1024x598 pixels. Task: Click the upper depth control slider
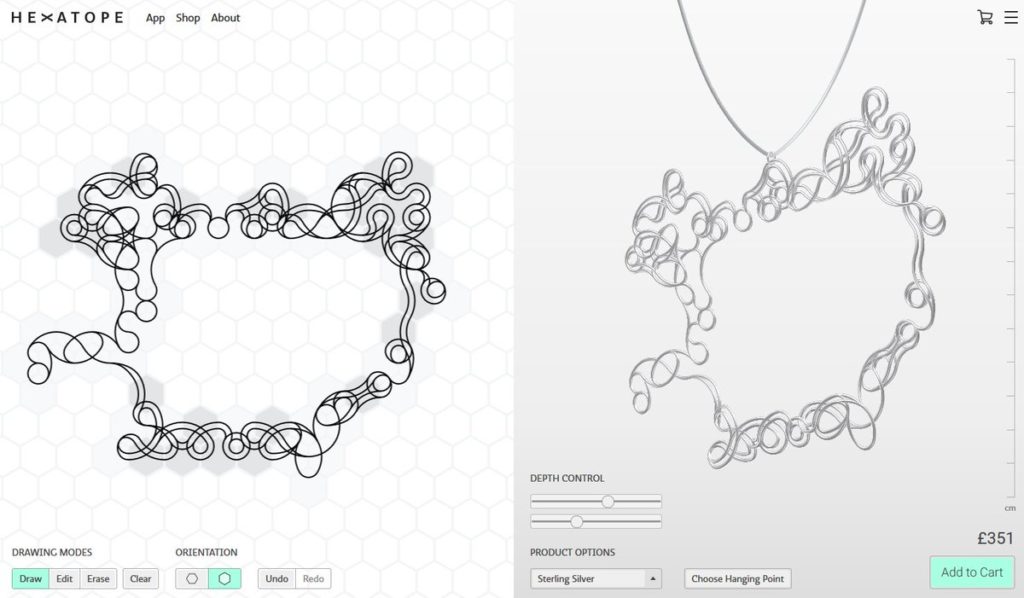point(596,501)
